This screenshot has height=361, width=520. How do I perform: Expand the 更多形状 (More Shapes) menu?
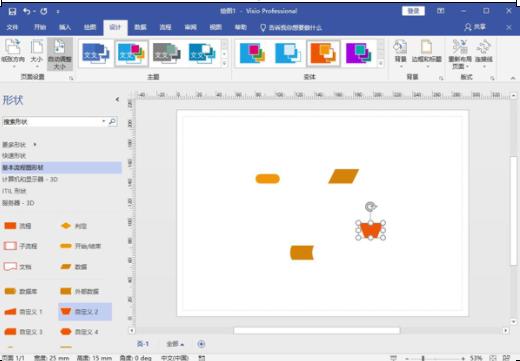click(19, 145)
